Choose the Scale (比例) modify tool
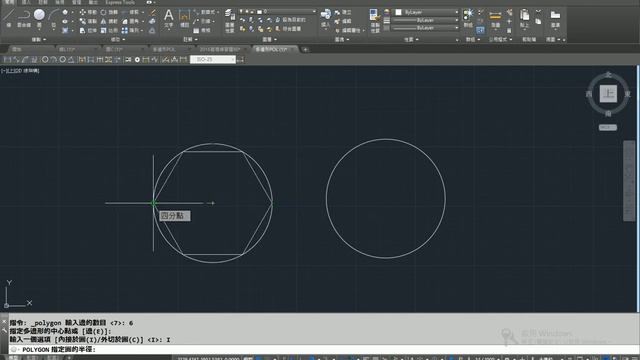This screenshot has width=640, height=360. coord(109,30)
